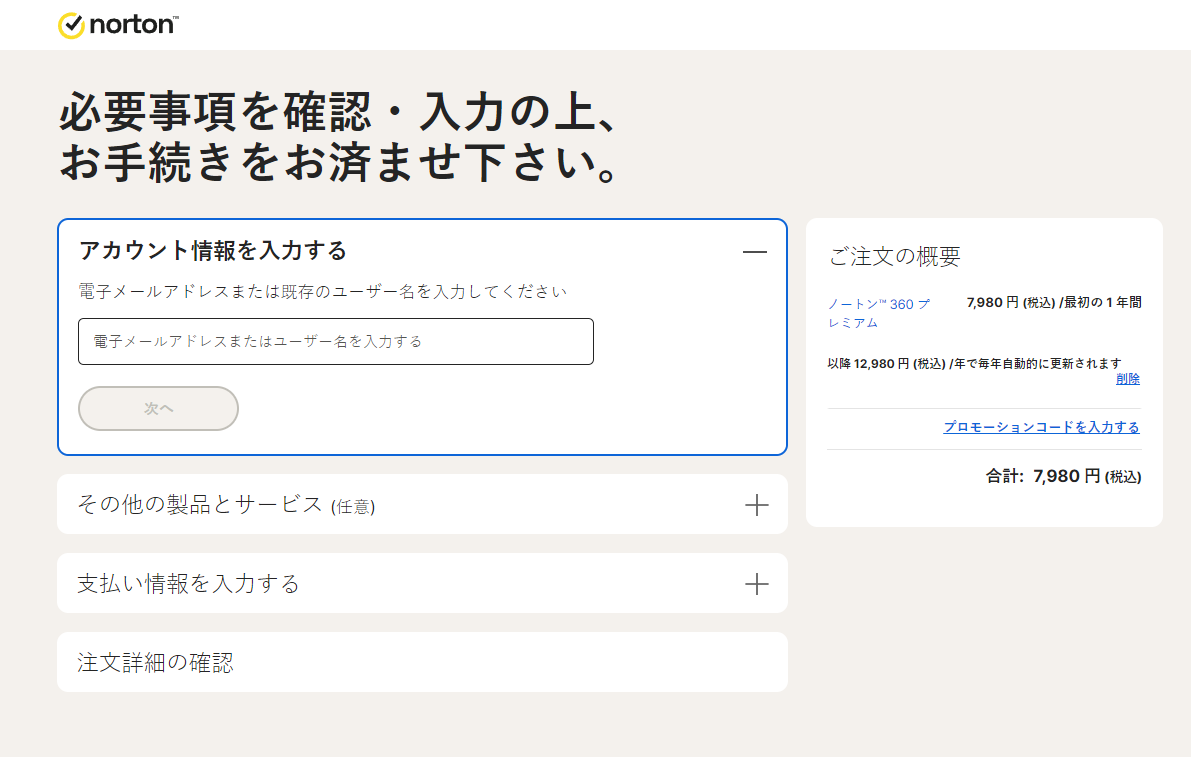Click the Norton yellow checkmark logo icon
The height and width of the screenshot is (757, 1191).
(71, 25)
